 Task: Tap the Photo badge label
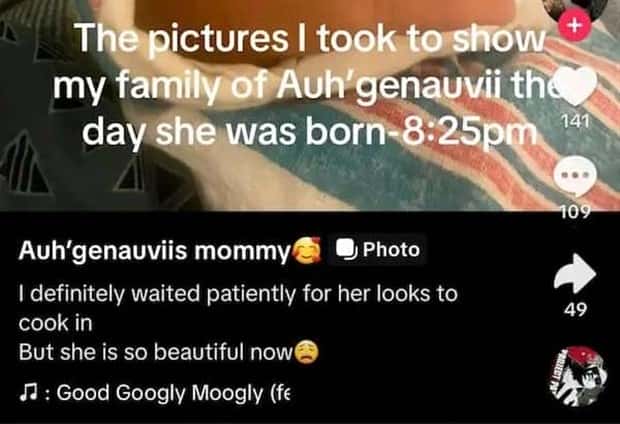(377, 250)
